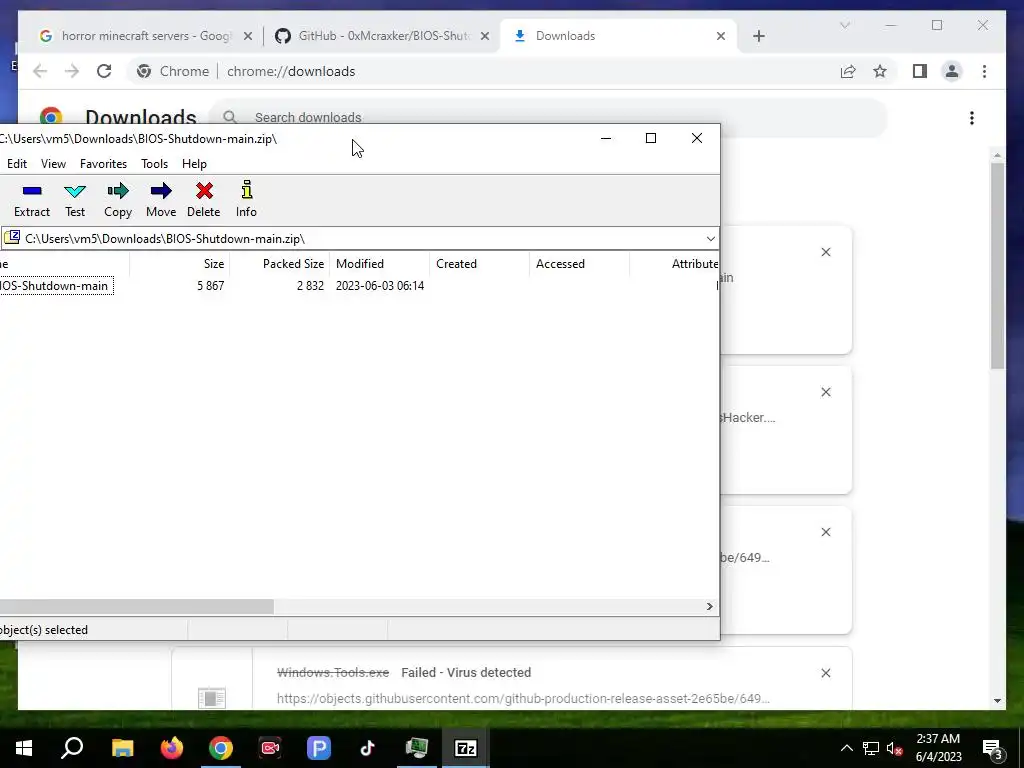Click the Extract button in 7-Zip toolbar
1024x768 pixels.
click(x=31, y=200)
